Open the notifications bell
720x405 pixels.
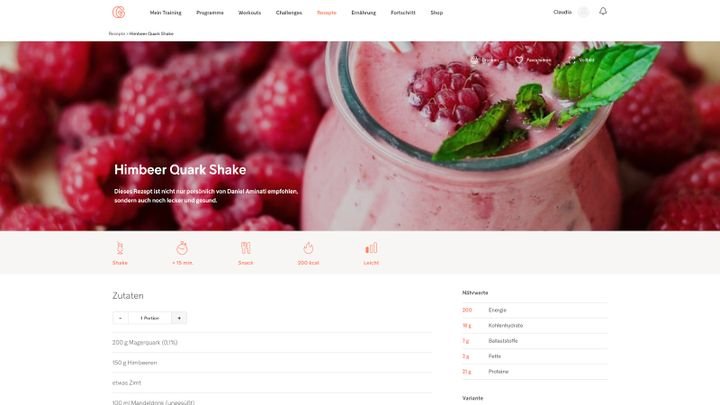pos(603,11)
